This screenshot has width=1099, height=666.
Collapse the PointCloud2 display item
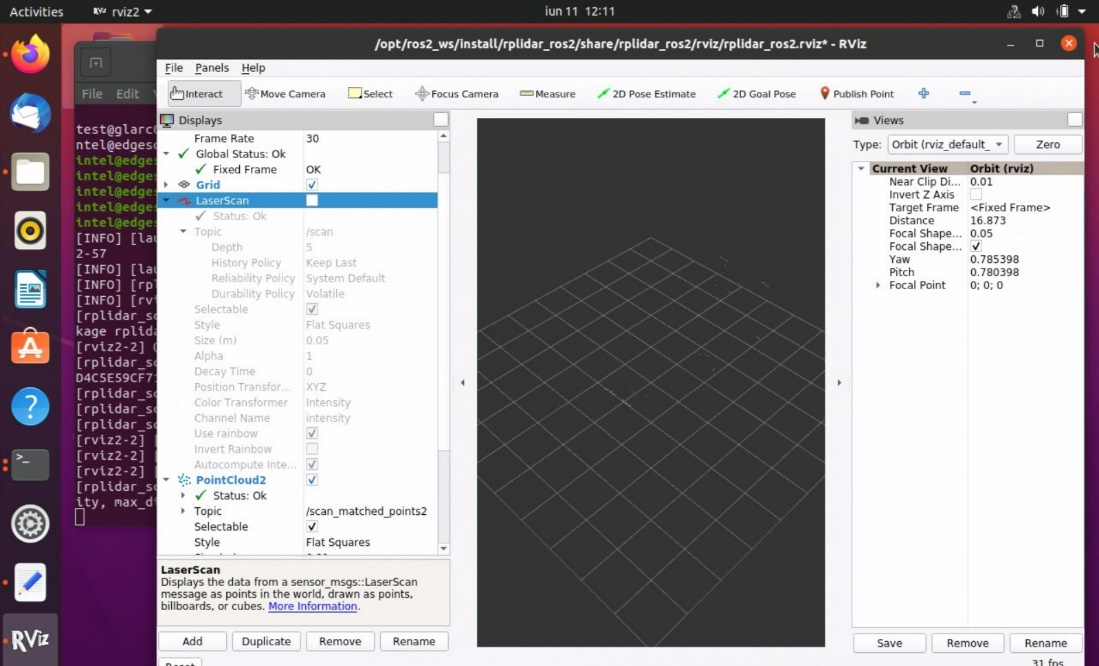[166, 480]
